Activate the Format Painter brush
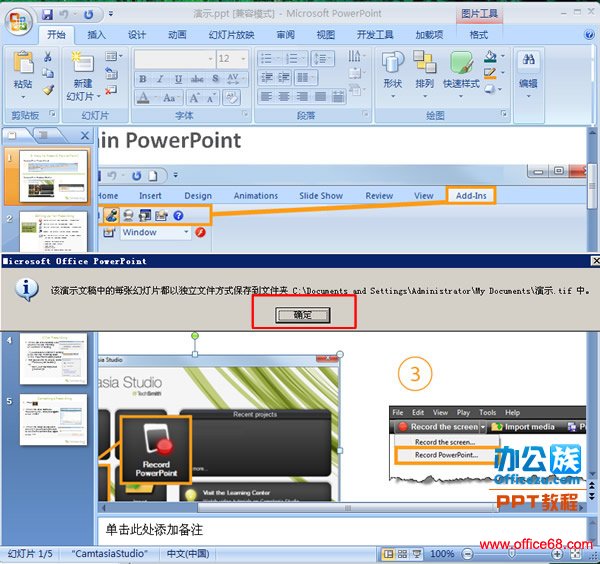Viewport: 600px width, 564px height. 48,90
